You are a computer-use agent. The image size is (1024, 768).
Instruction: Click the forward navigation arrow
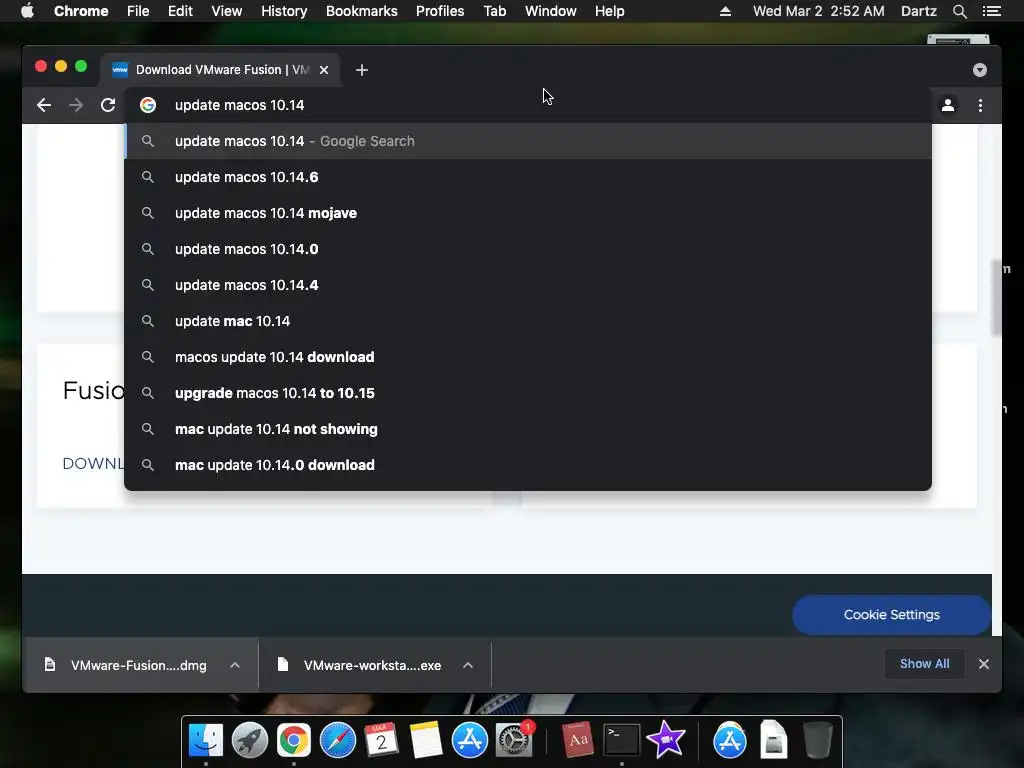pos(76,105)
